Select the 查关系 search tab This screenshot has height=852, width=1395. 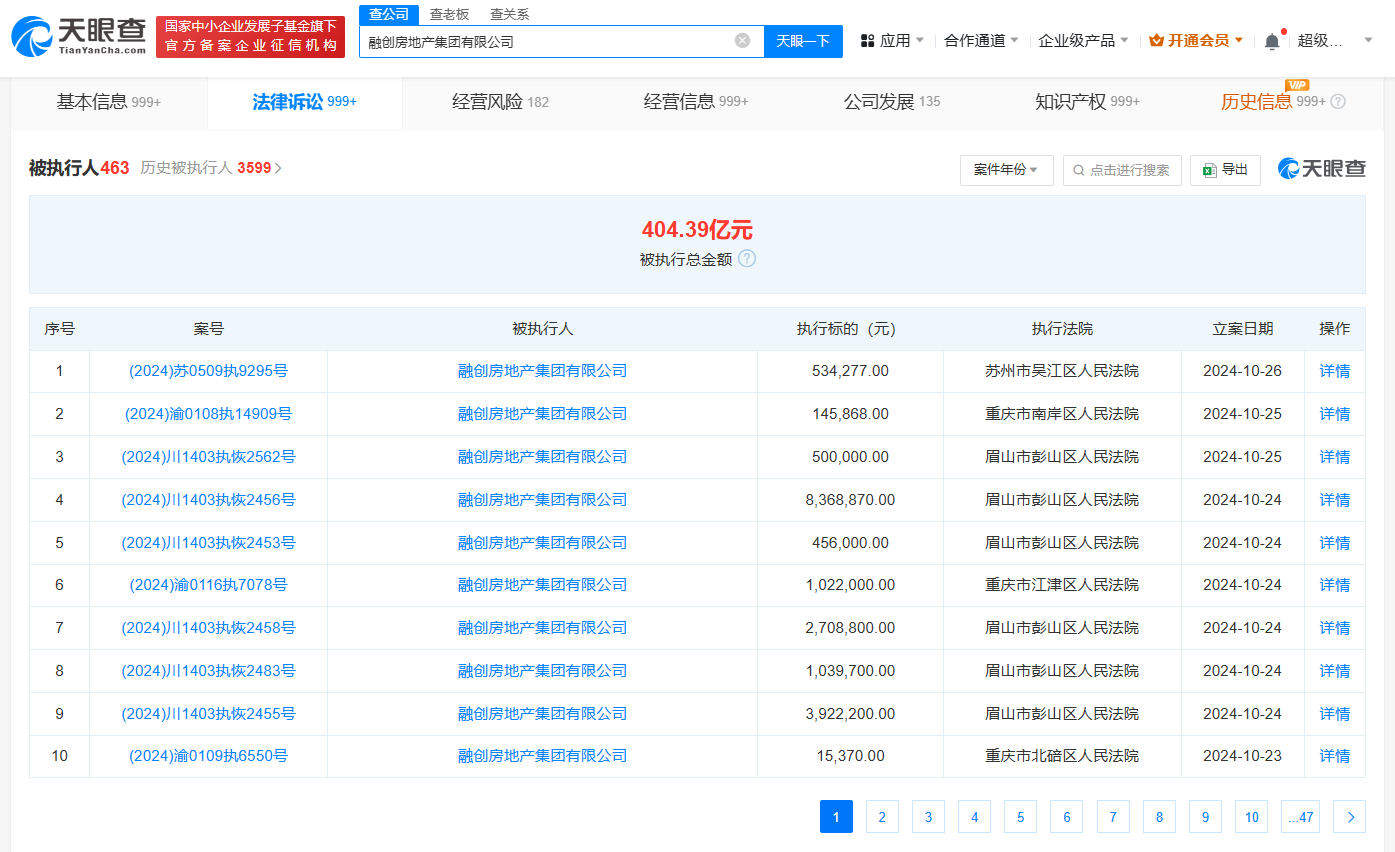pos(509,14)
